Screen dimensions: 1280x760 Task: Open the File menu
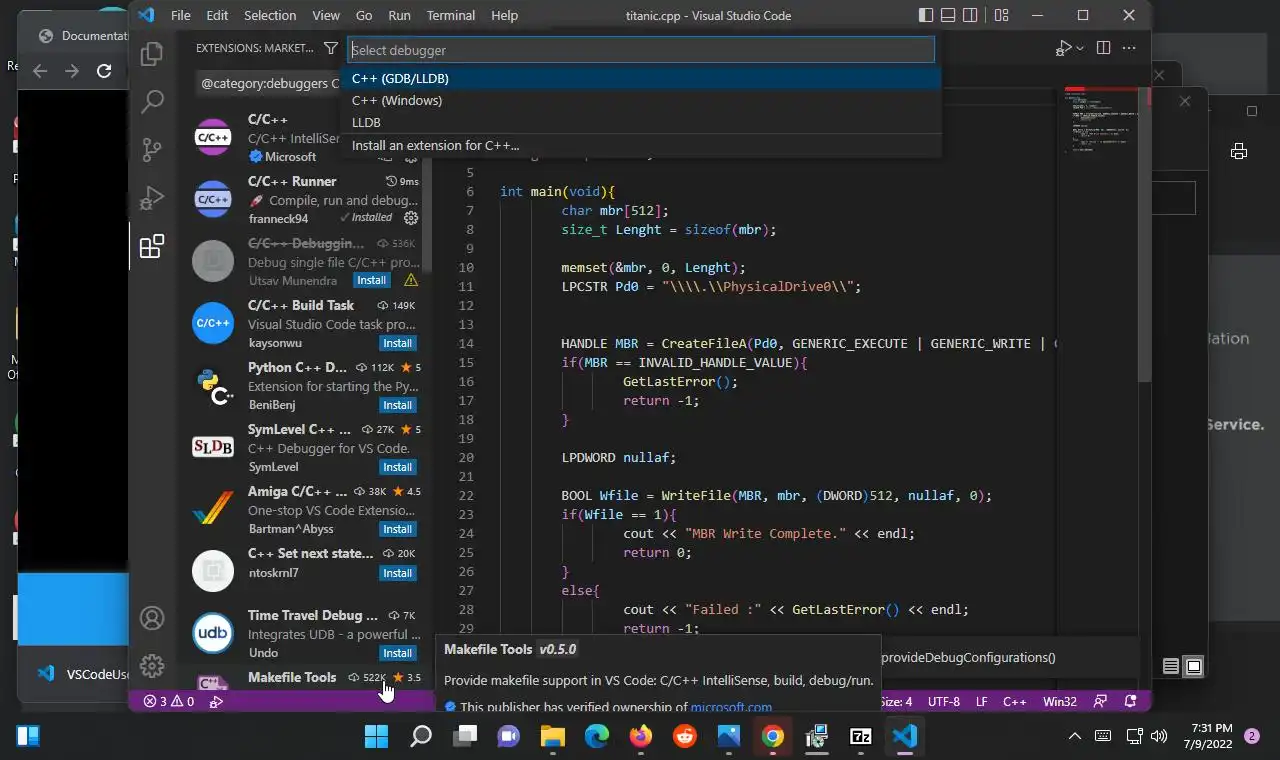tap(181, 15)
